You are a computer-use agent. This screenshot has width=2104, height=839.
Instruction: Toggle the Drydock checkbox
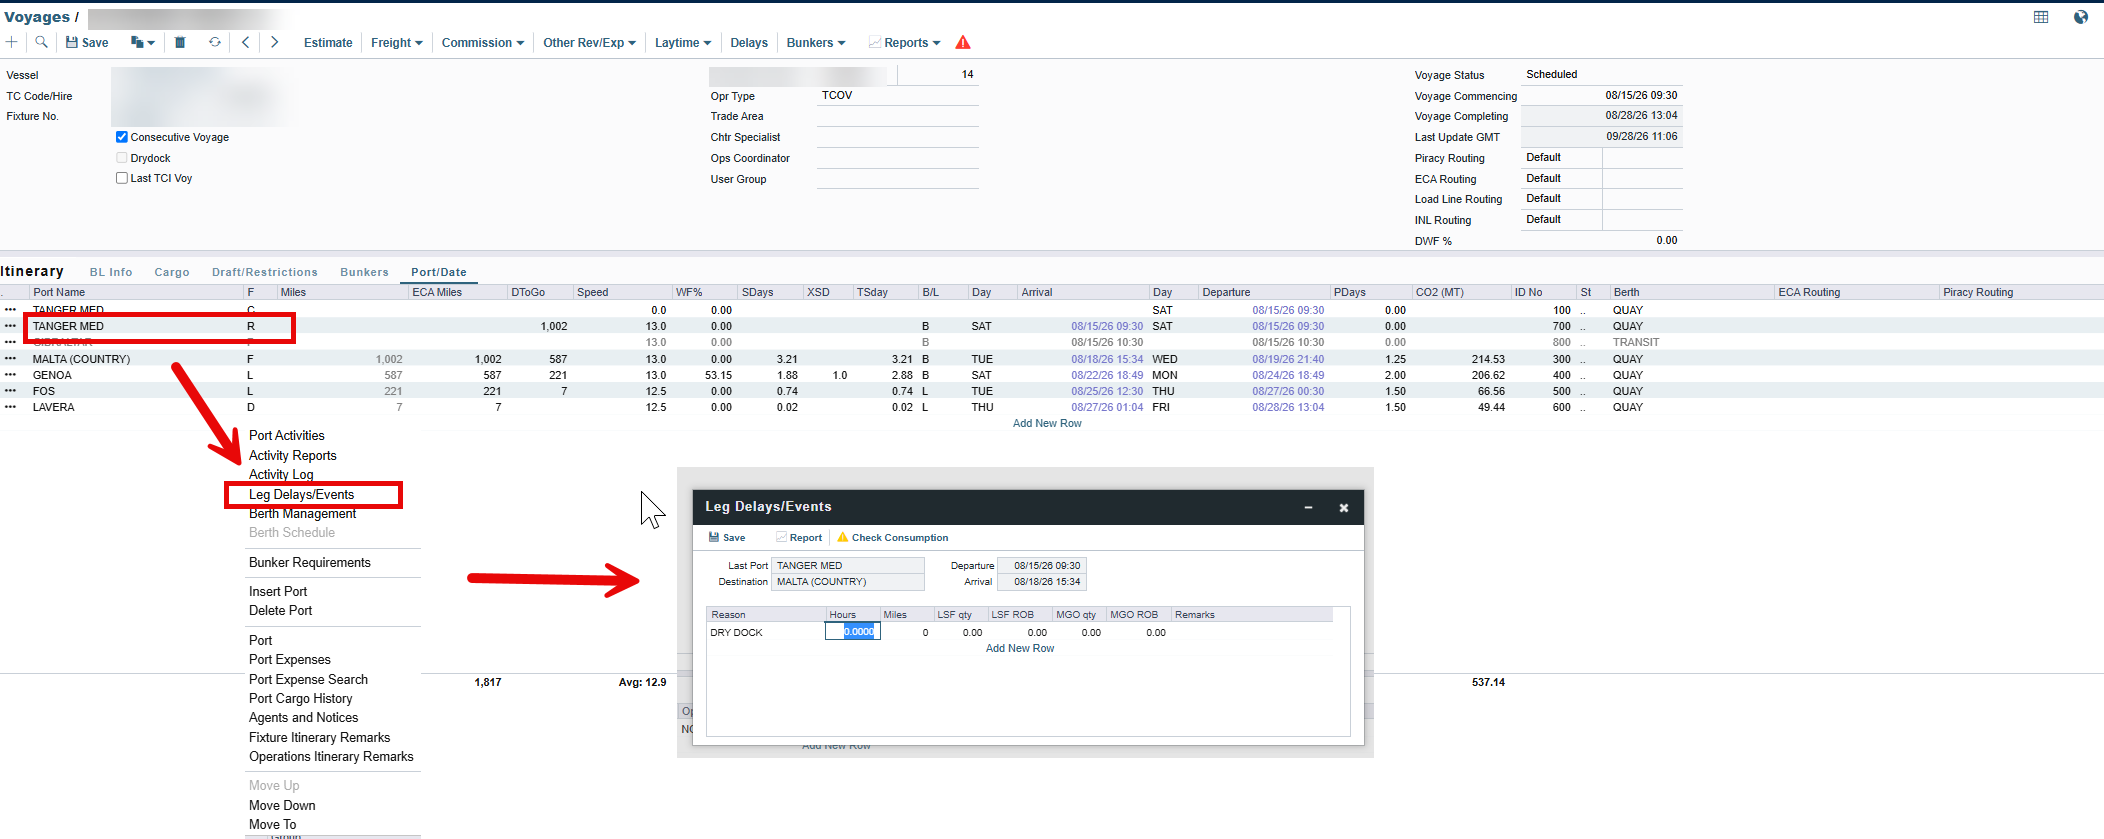[x=122, y=158]
